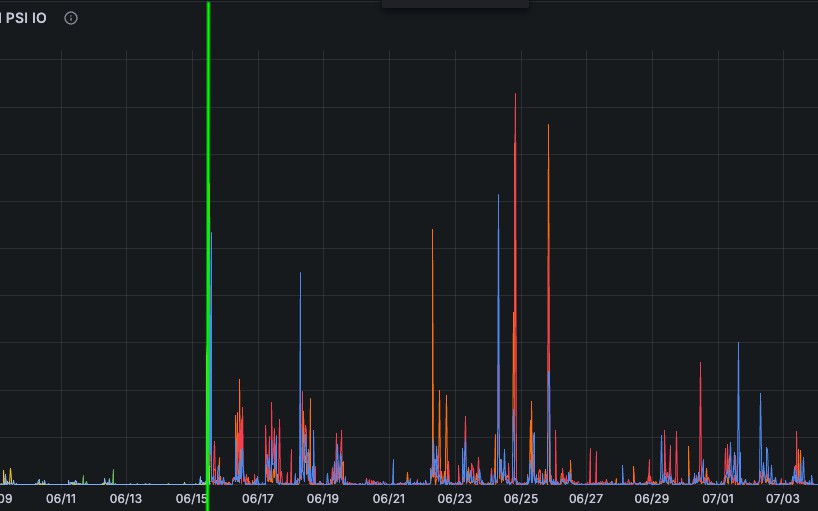Select the 06/21 date label on x-axis
The width and height of the screenshot is (818, 511).
pyautogui.click(x=389, y=498)
